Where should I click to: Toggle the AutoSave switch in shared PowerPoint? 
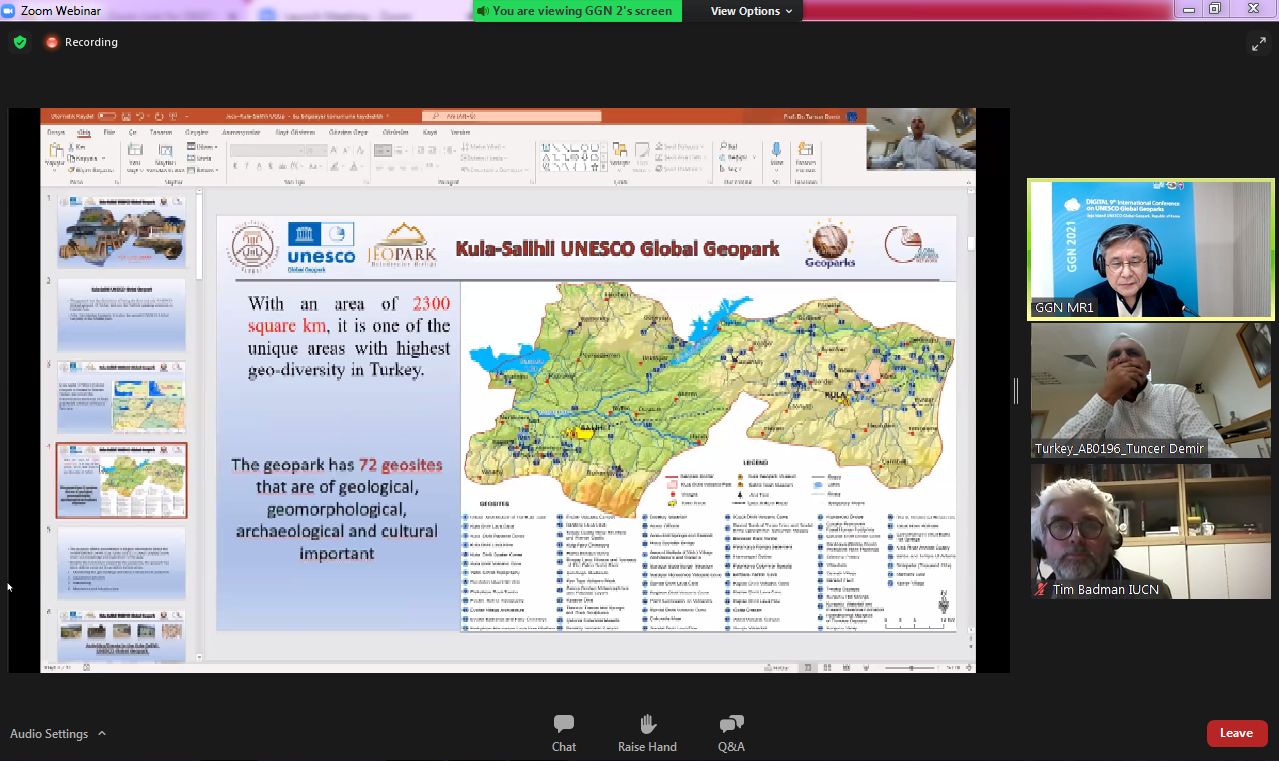coord(106,117)
